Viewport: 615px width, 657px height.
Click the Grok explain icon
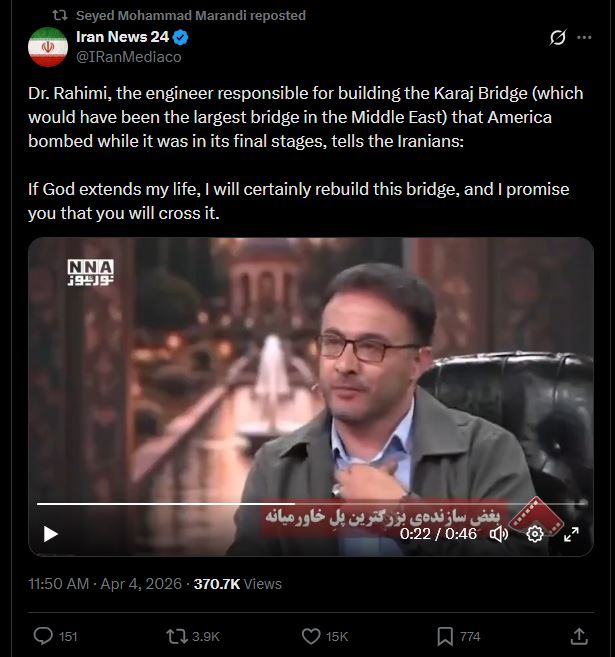pos(558,37)
